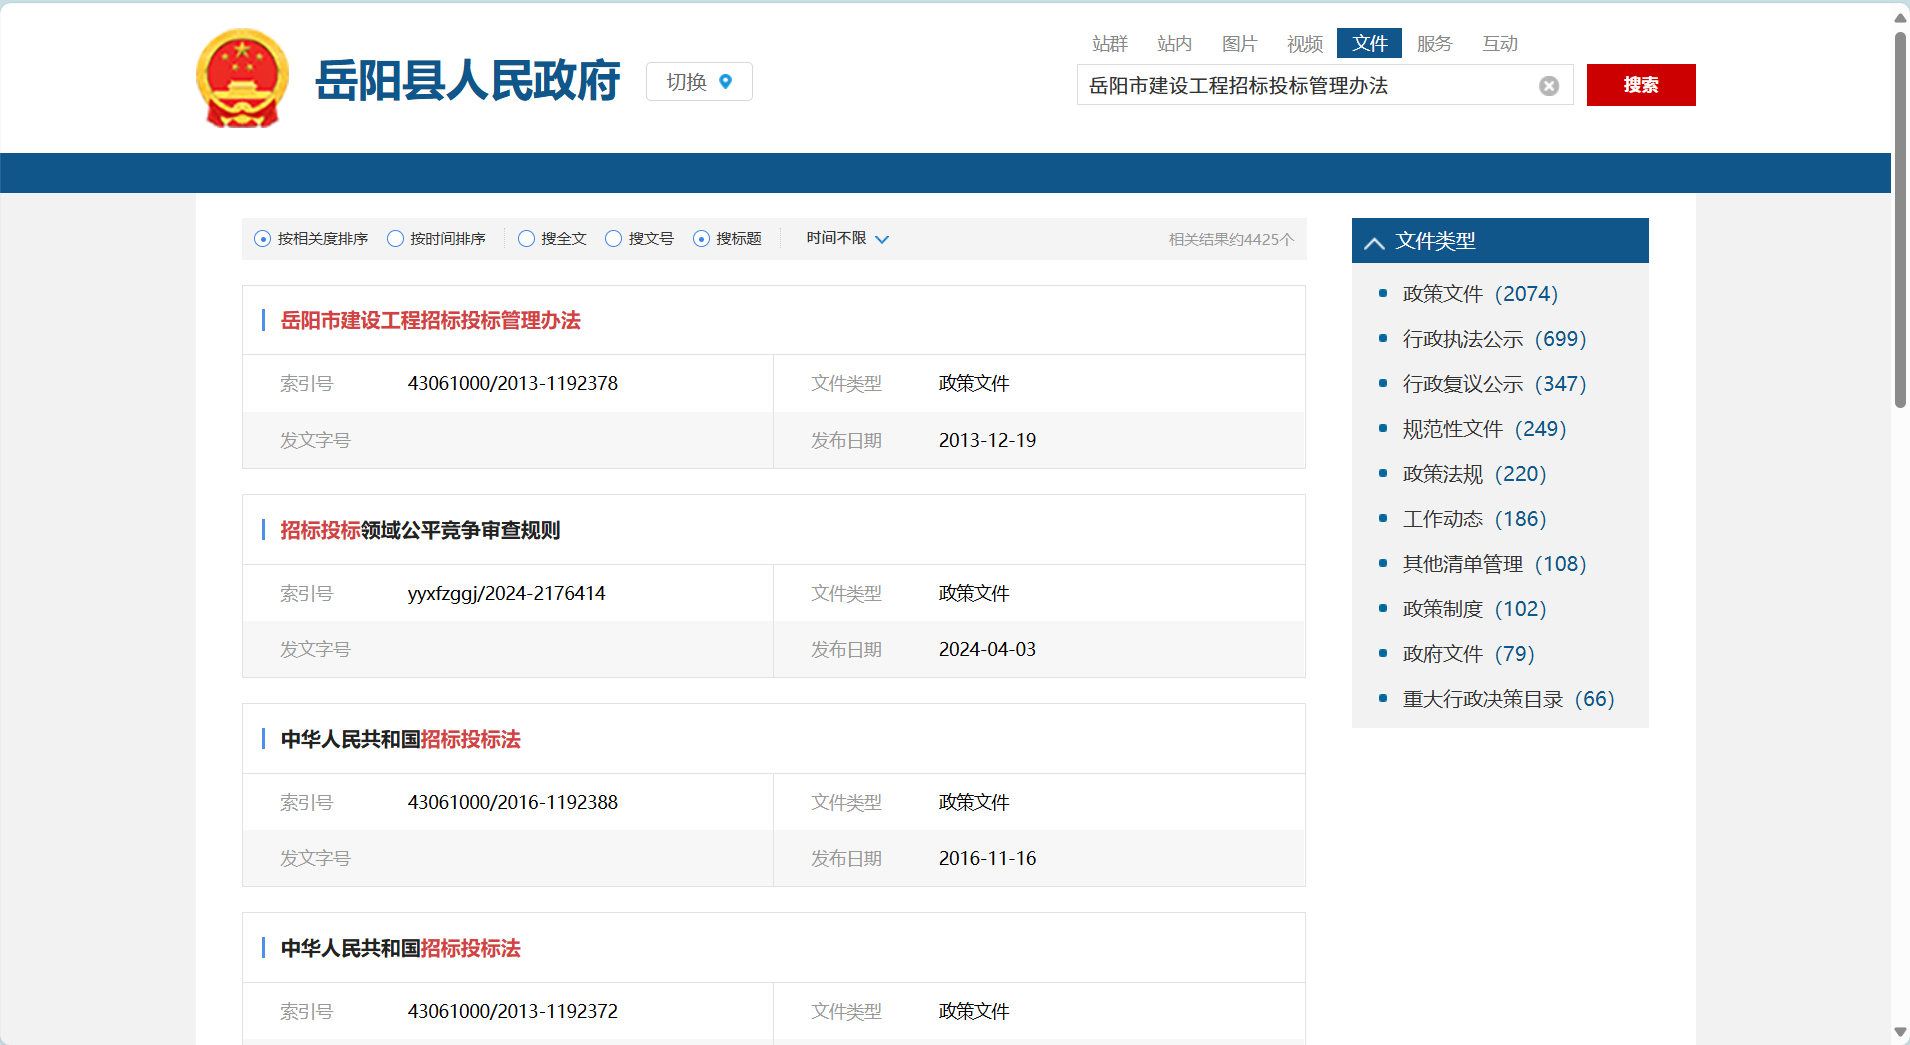Image resolution: width=1910 pixels, height=1045 pixels.
Task: Switch to the 图片 tab
Action: click(x=1239, y=44)
